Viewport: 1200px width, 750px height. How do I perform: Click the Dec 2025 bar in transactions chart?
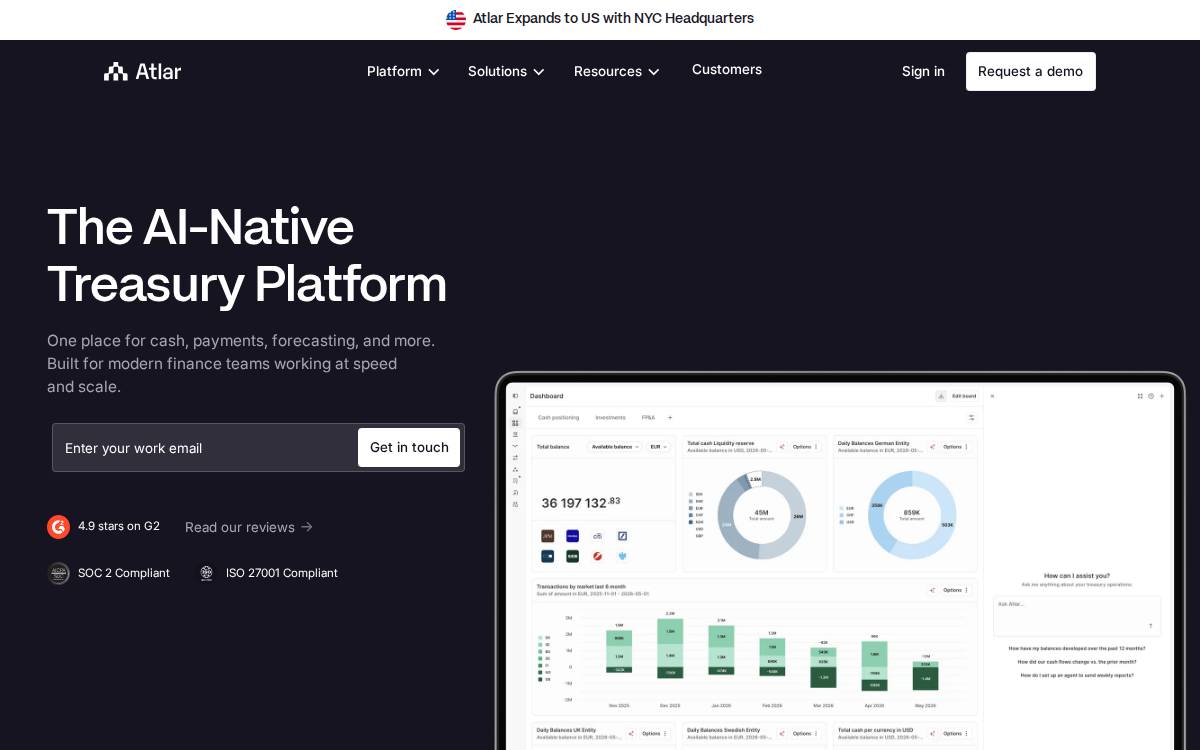(x=669, y=648)
